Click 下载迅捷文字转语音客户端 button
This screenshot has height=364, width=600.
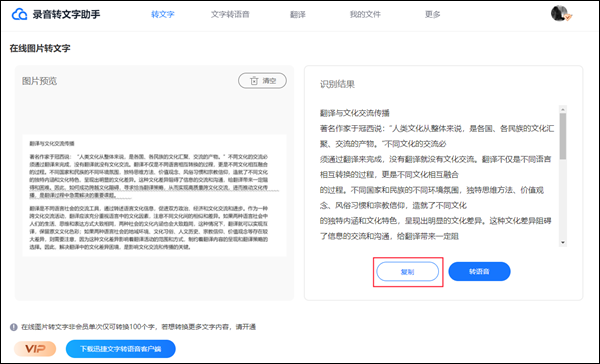(x=121, y=349)
